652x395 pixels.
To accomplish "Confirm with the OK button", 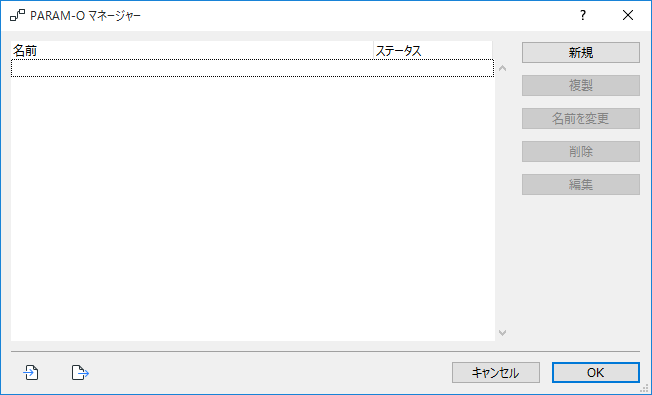I will pos(595,373).
